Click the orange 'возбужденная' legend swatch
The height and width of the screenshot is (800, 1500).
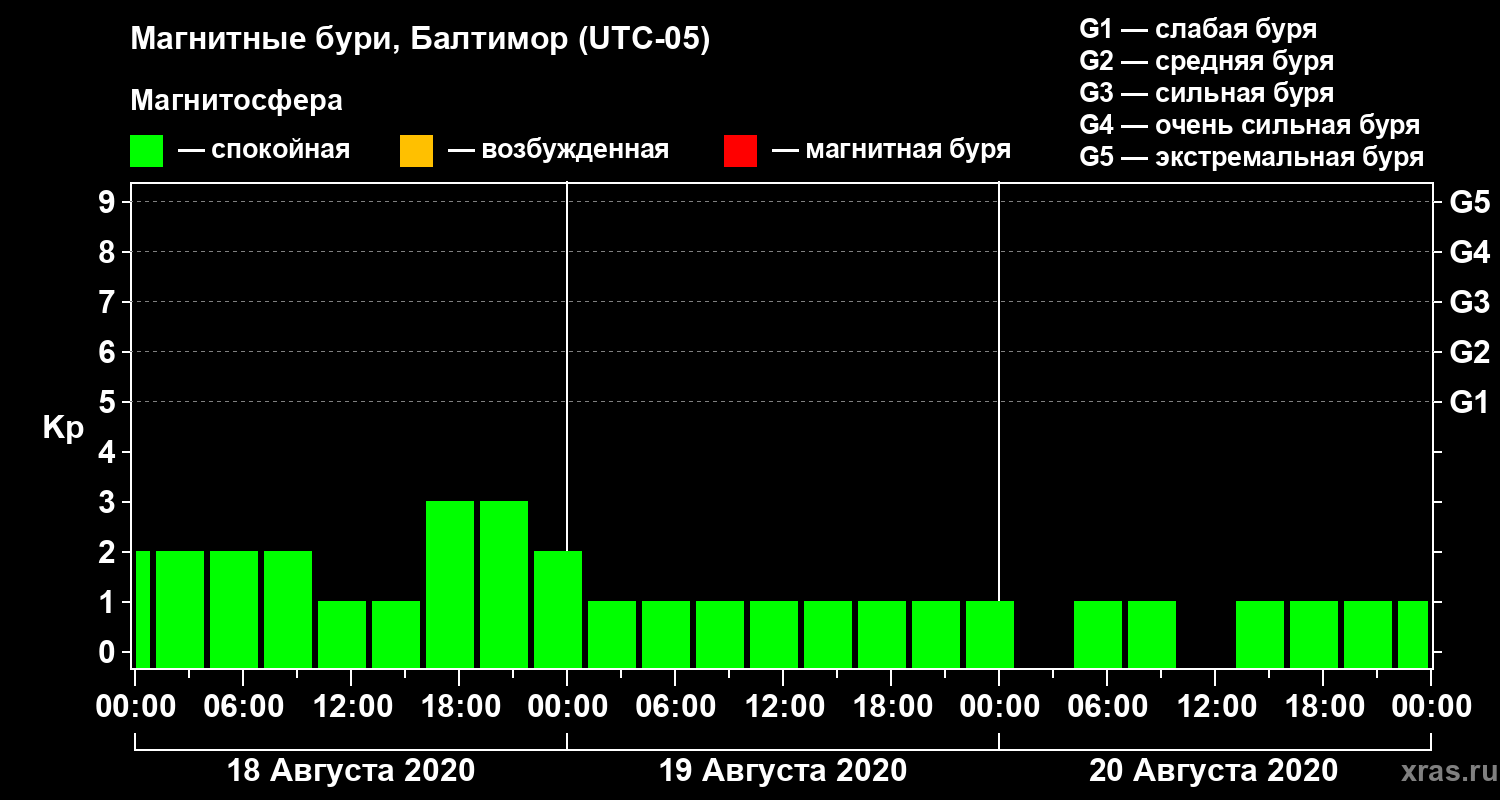coord(416,151)
